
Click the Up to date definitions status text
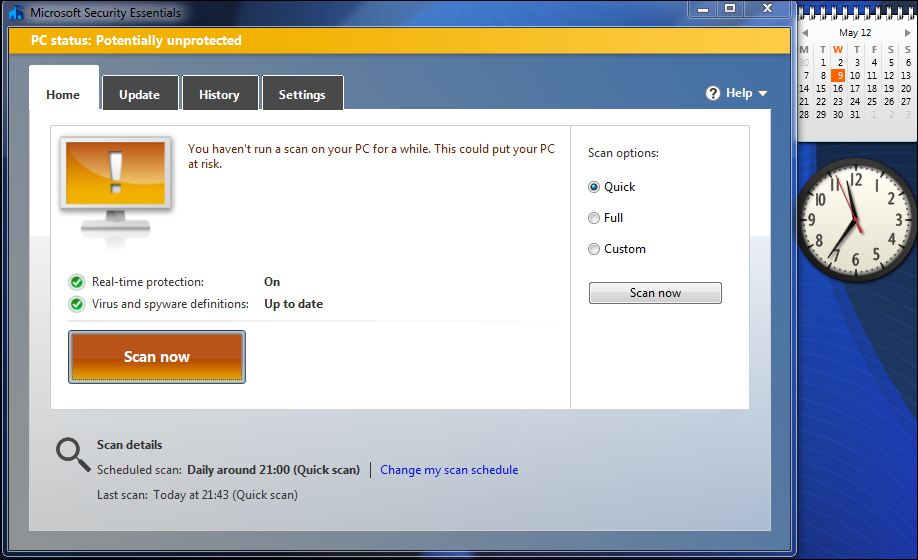293,304
